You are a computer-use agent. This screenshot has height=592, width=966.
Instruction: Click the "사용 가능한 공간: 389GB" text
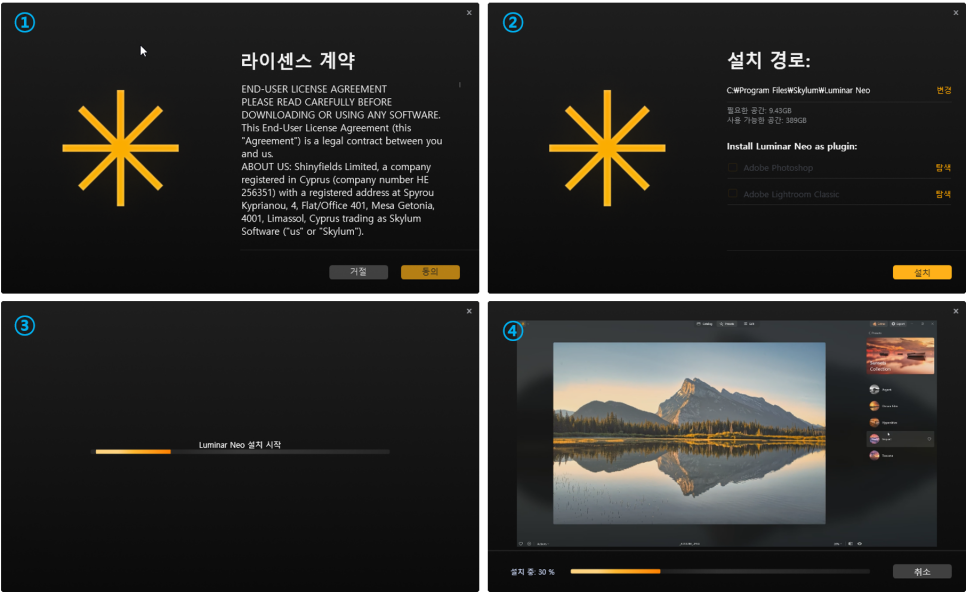pyautogui.click(x=766, y=120)
